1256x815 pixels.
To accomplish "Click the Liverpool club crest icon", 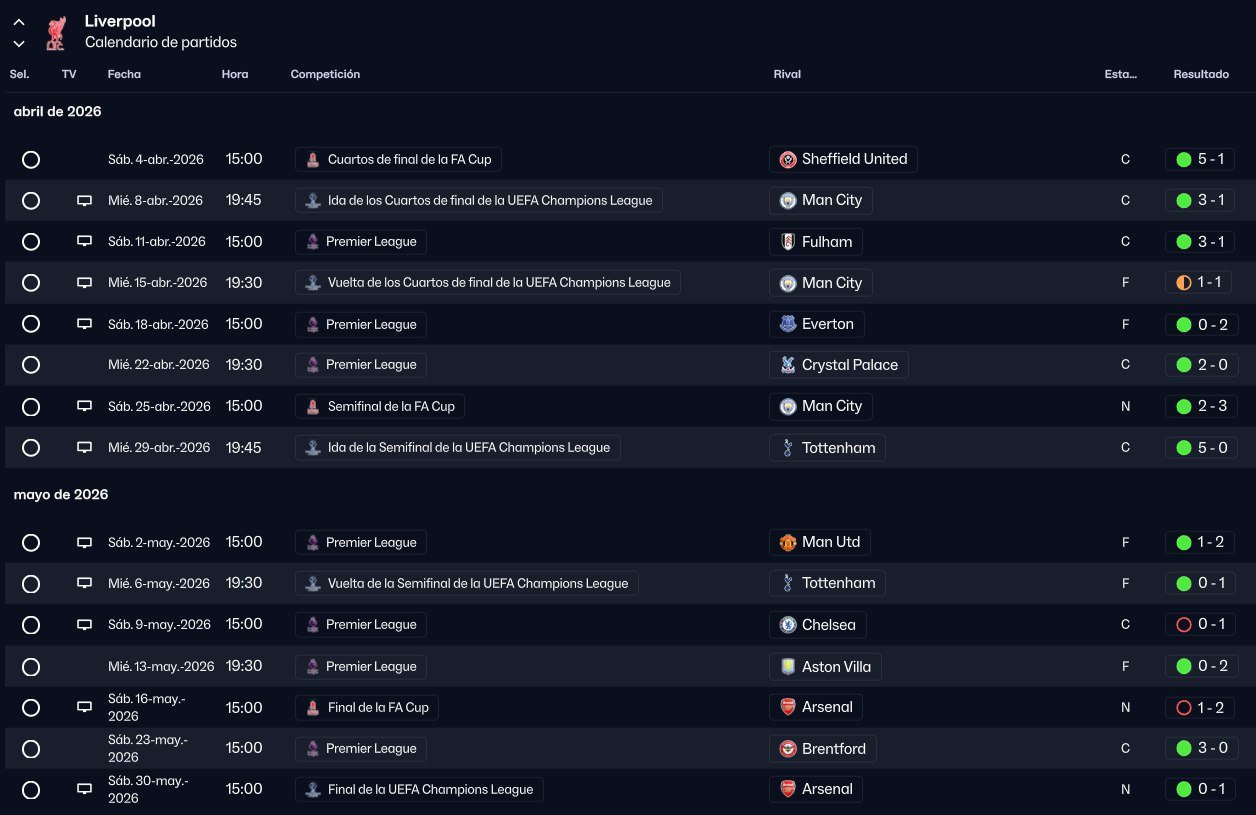I will [56, 32].
